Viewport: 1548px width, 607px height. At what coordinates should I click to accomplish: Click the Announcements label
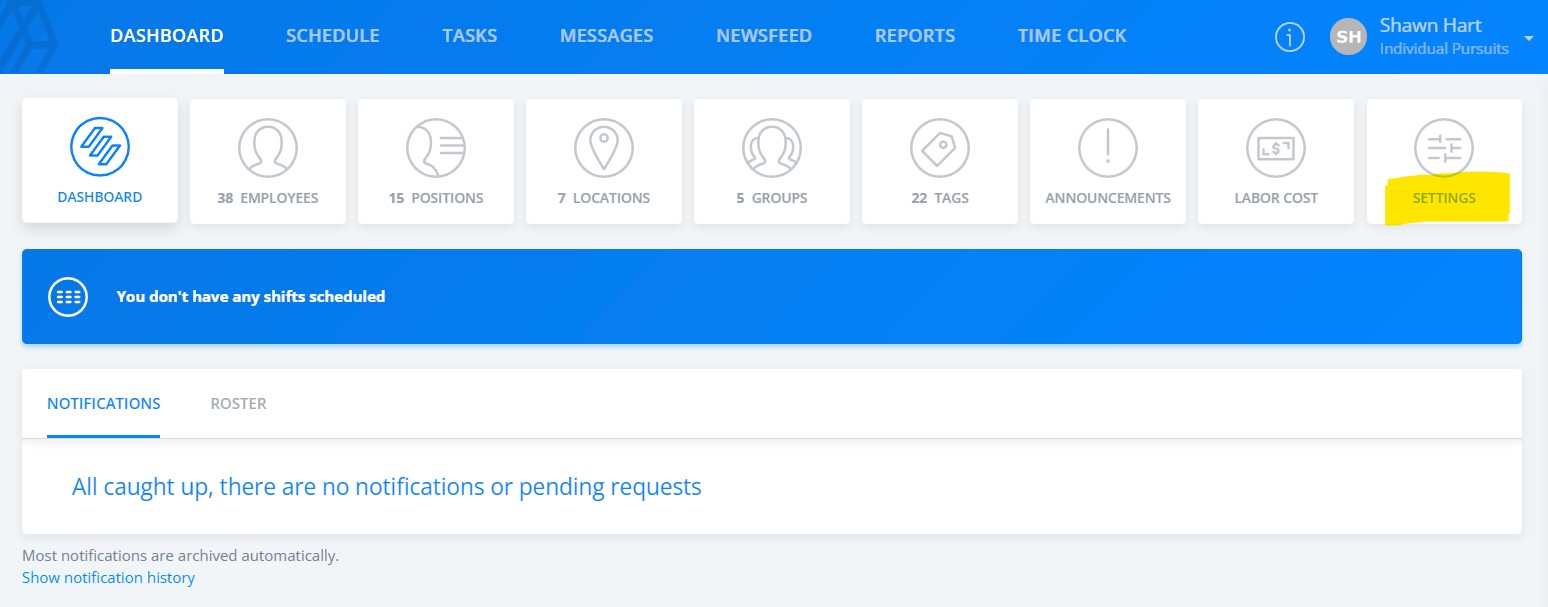tap(1108, 198)
